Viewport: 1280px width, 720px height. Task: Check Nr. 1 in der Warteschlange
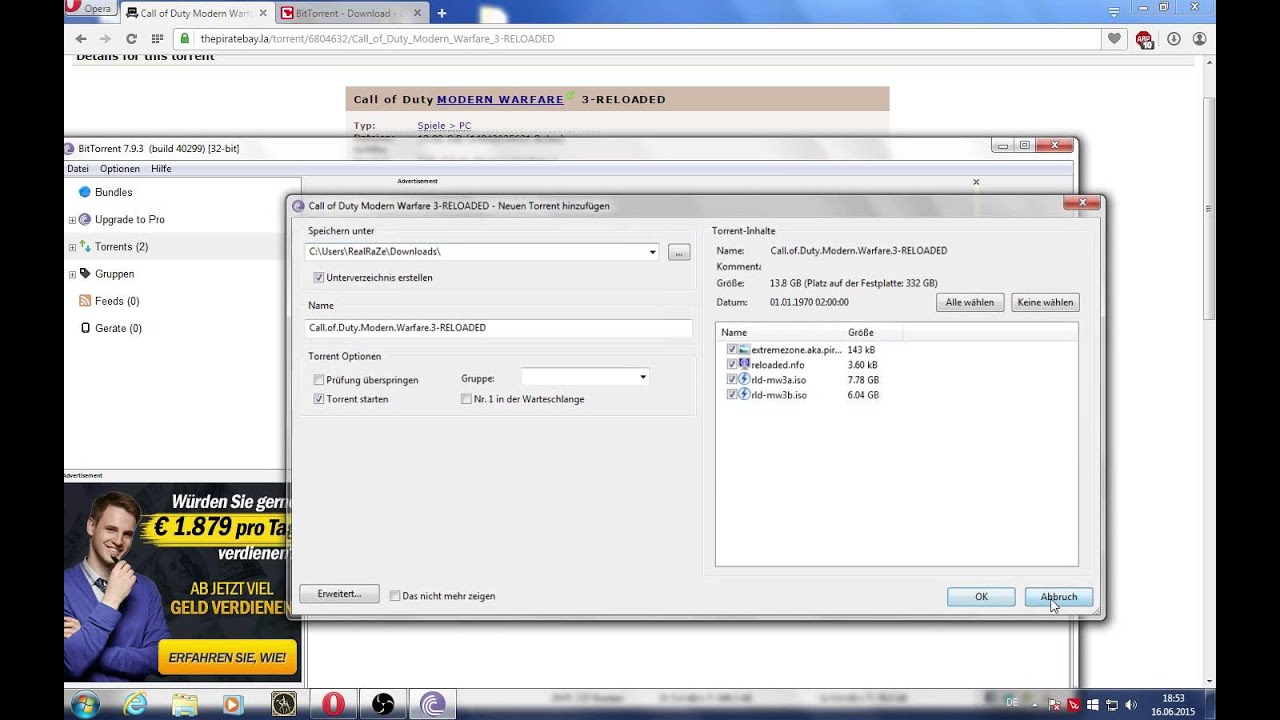tap(466, 399)
